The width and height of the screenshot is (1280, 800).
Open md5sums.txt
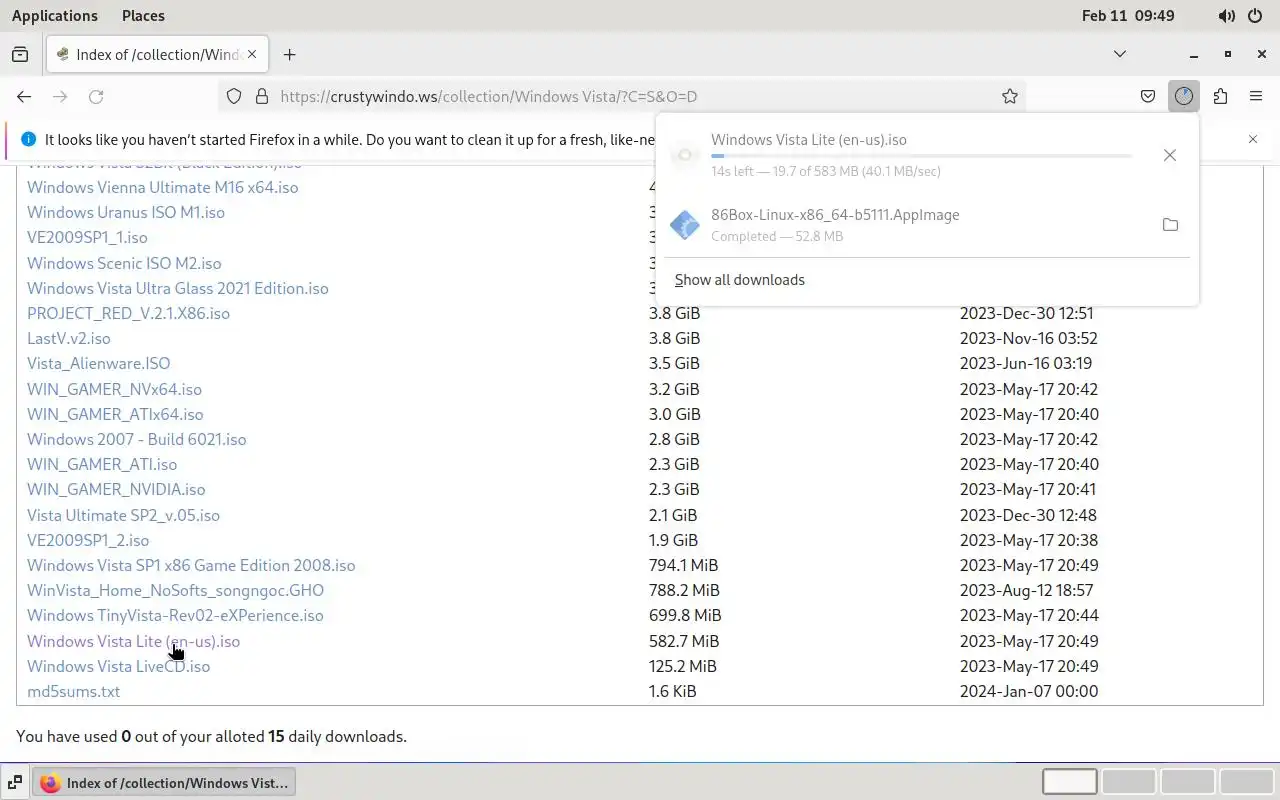(x=73, y=691)
